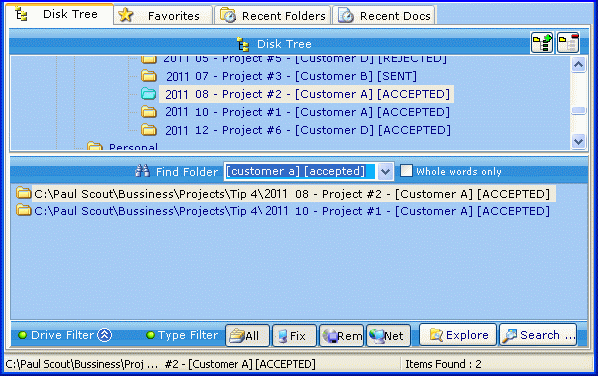Open the Favorites tab
The image size is (598, 376).
[x=163, y=15]
